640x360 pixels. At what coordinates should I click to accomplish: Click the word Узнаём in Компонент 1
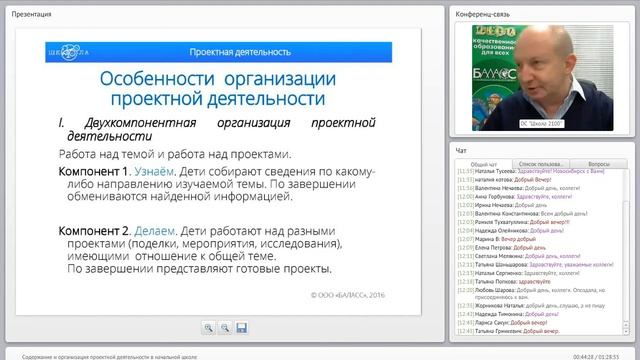tap(154, 171)
